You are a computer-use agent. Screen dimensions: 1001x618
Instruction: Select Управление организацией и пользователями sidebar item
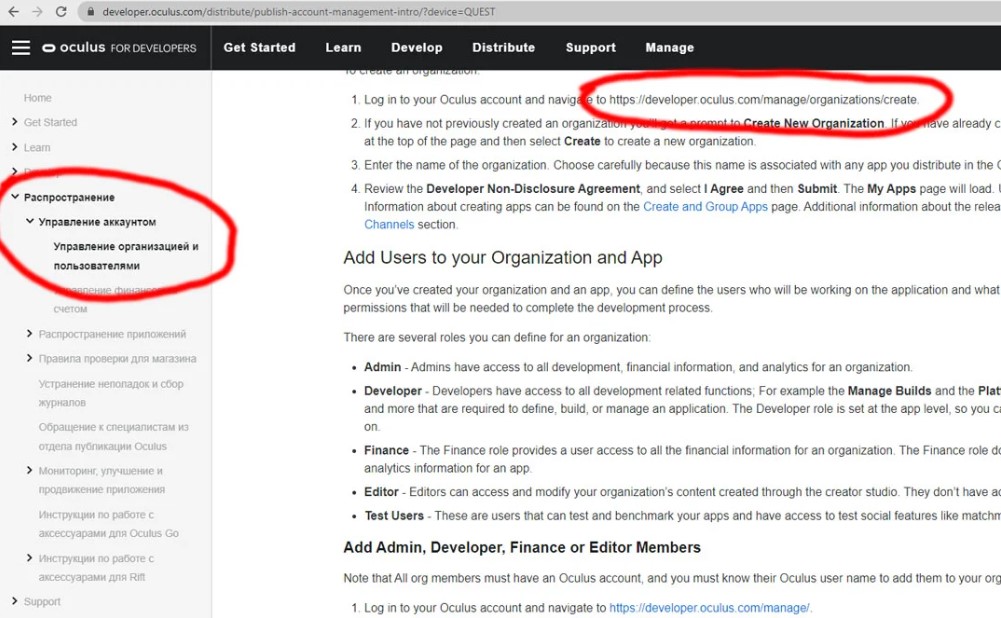pyautogui.click(x=126, y=256)
